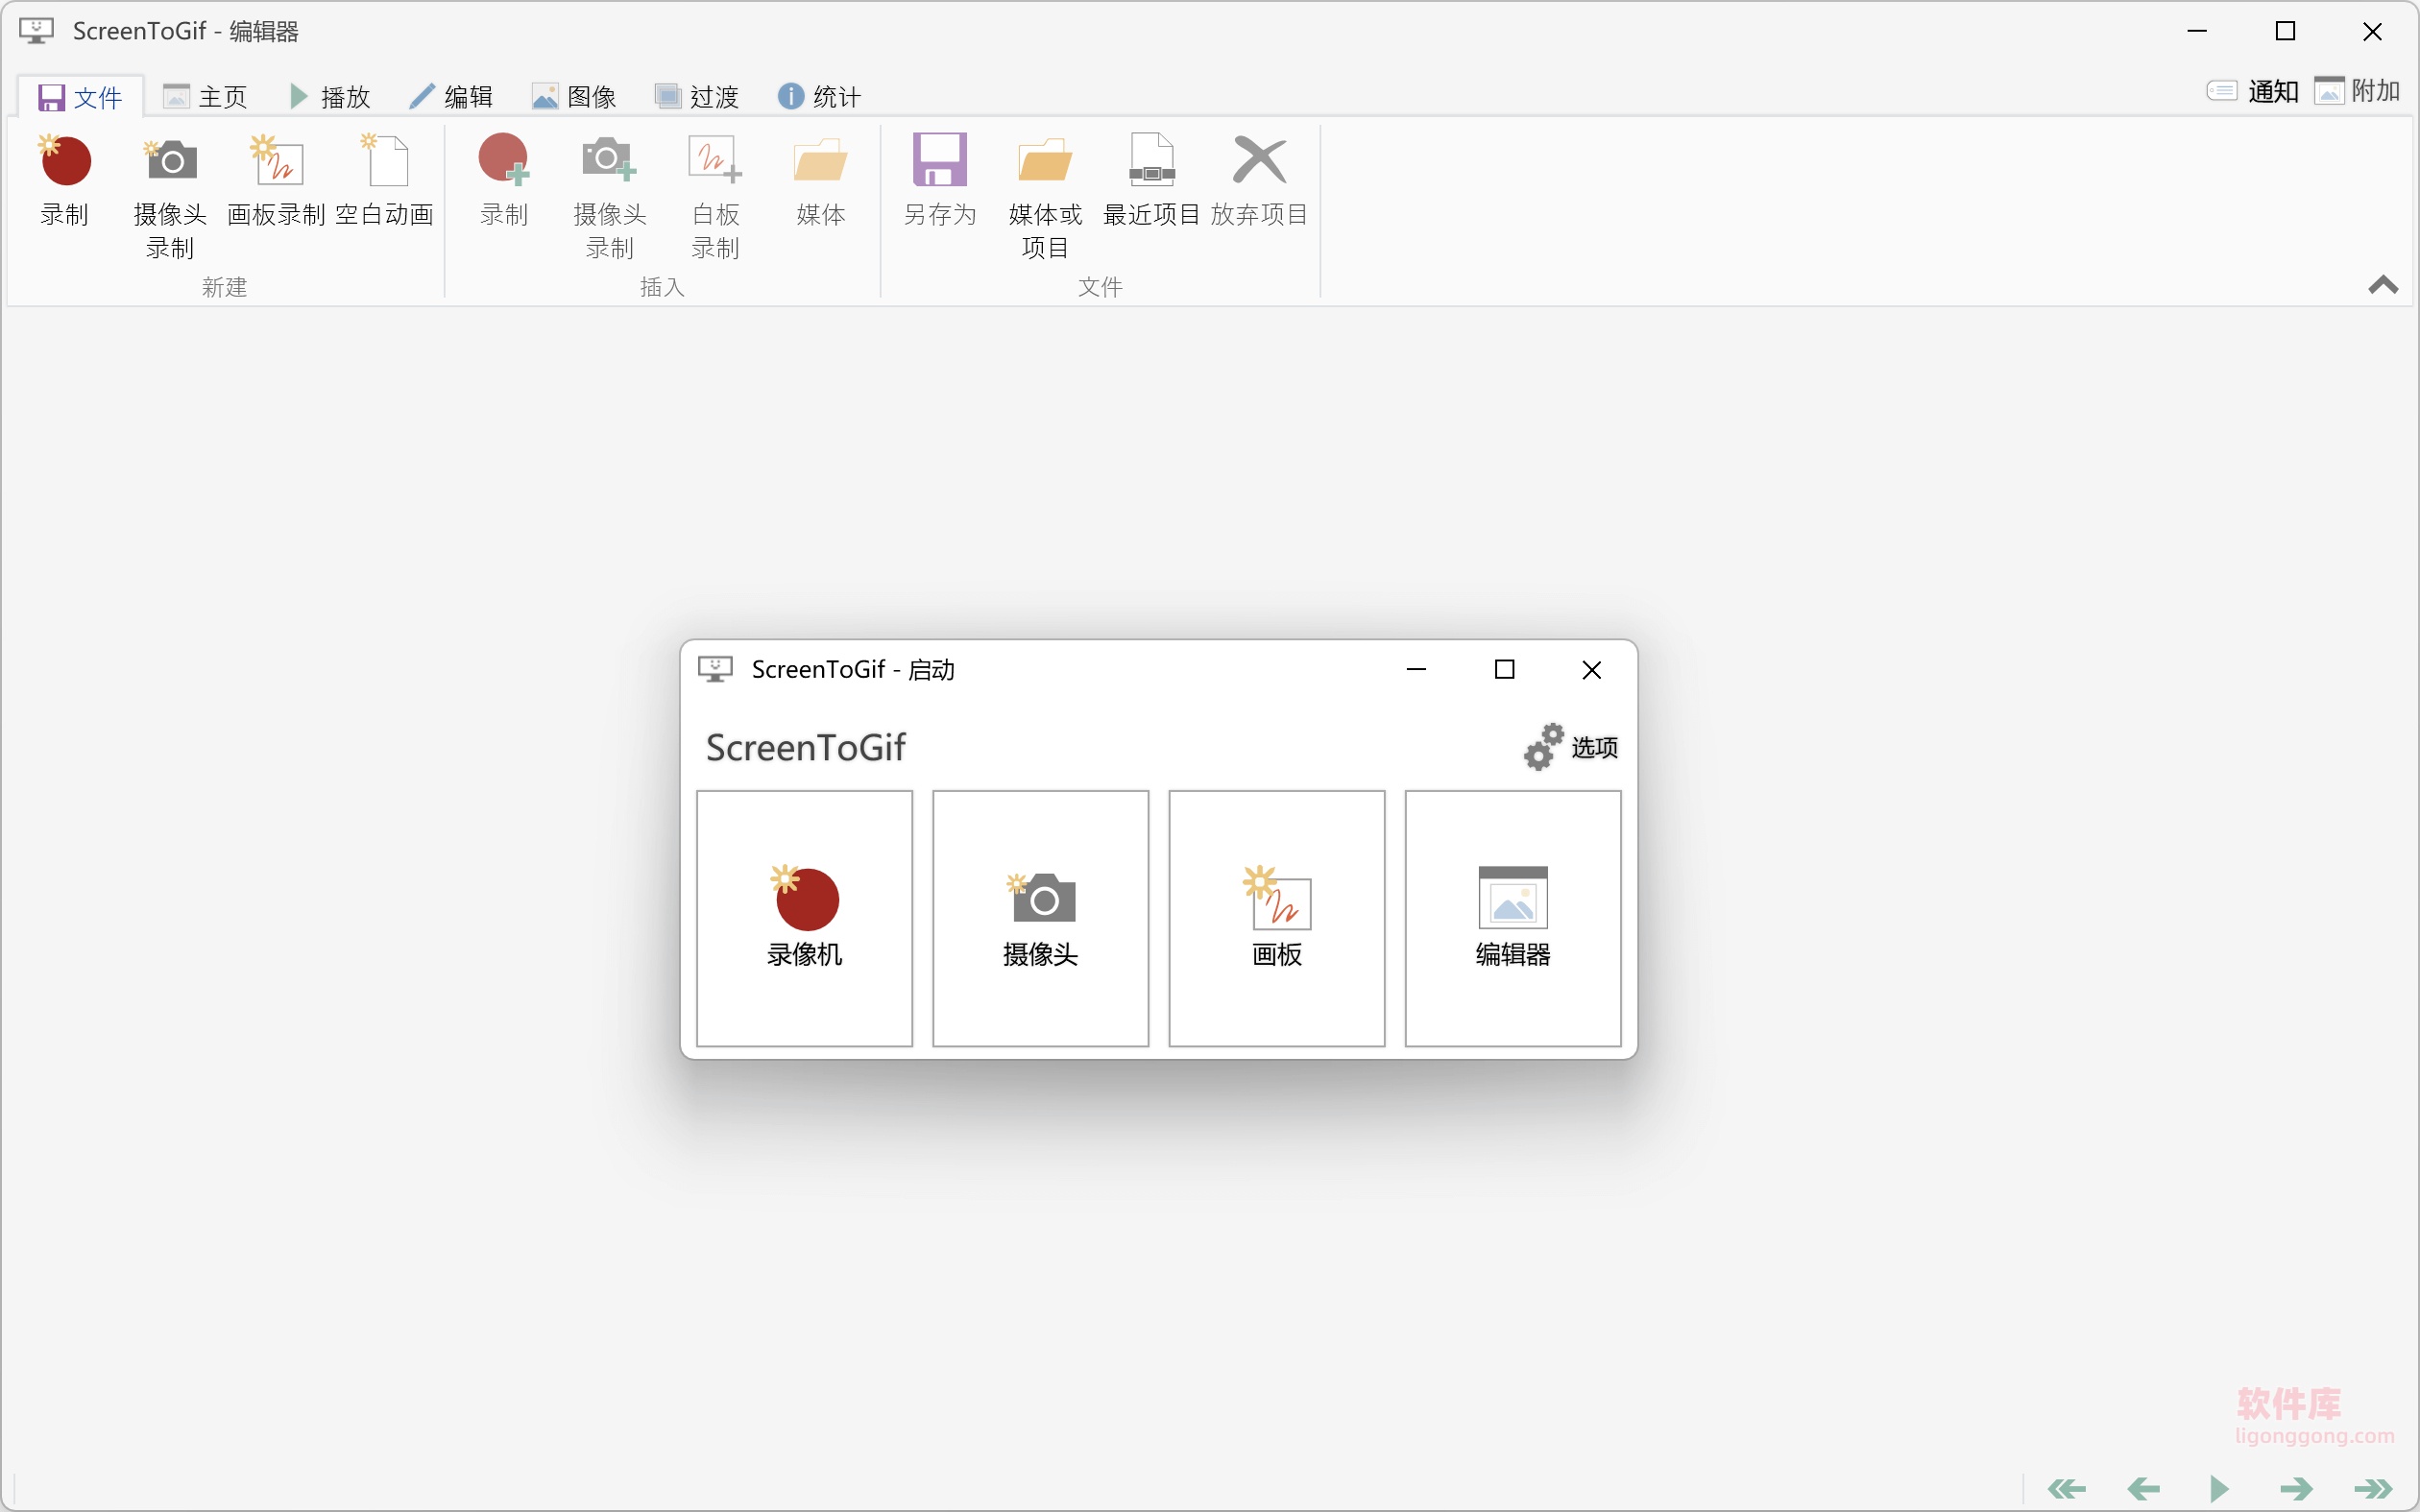This screenshot has height=1512, width=2420.
Task: Collapse the ribbon with the chevron
Action: [2383, 286]
